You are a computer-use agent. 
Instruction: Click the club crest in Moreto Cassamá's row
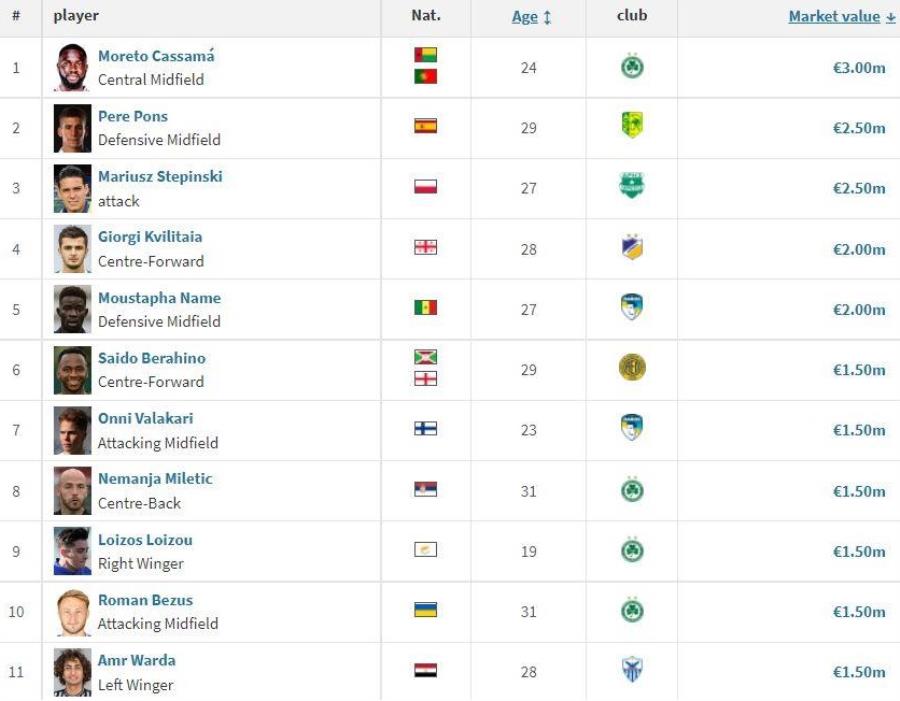(632, 67)
